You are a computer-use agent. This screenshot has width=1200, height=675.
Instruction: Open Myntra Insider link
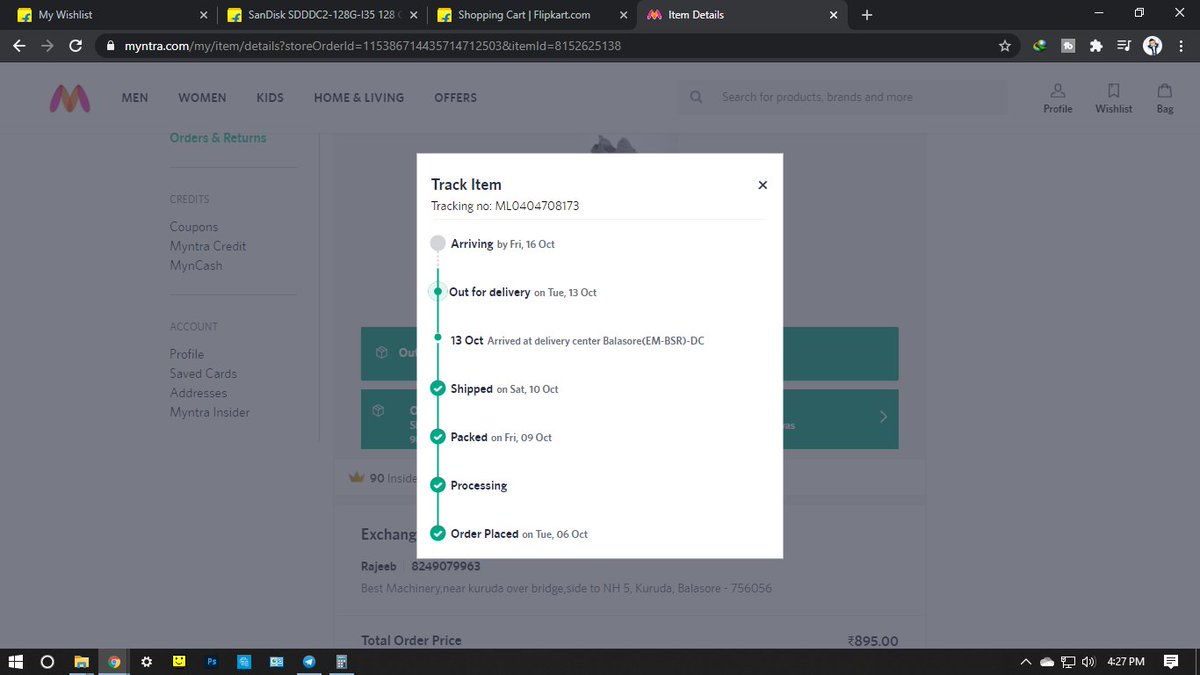coord(210,412)
